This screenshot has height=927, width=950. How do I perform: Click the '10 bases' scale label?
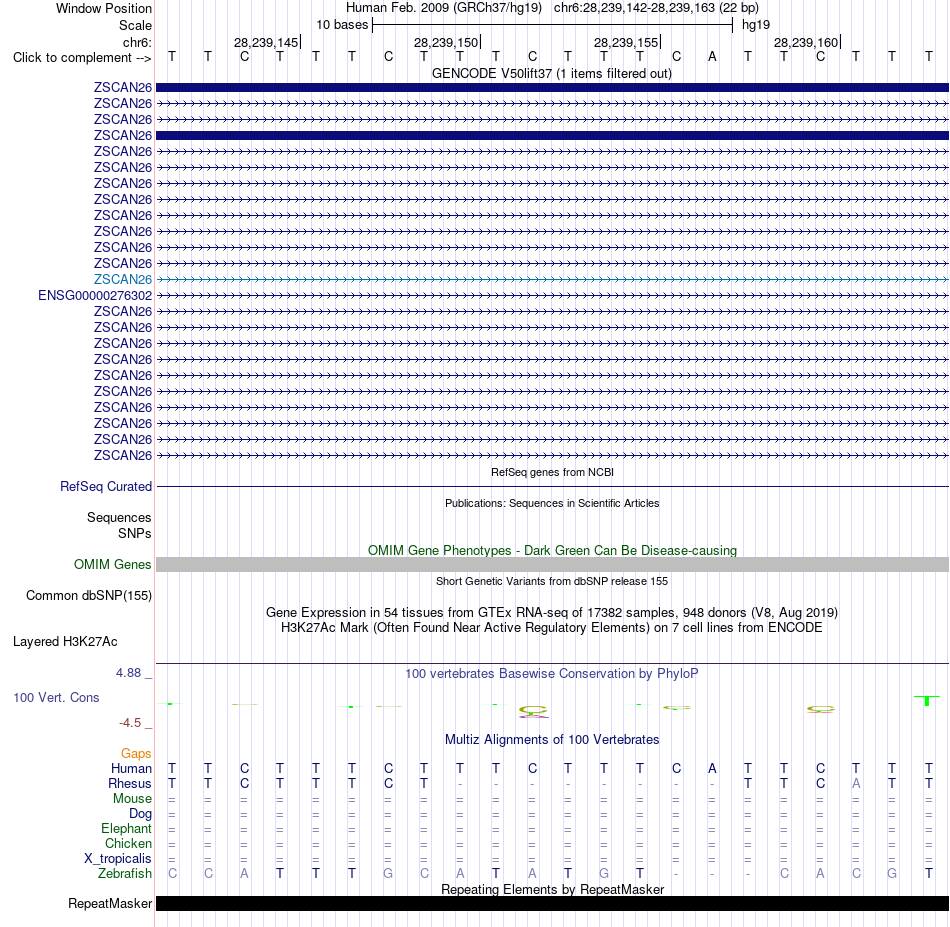tap(342, 25)
